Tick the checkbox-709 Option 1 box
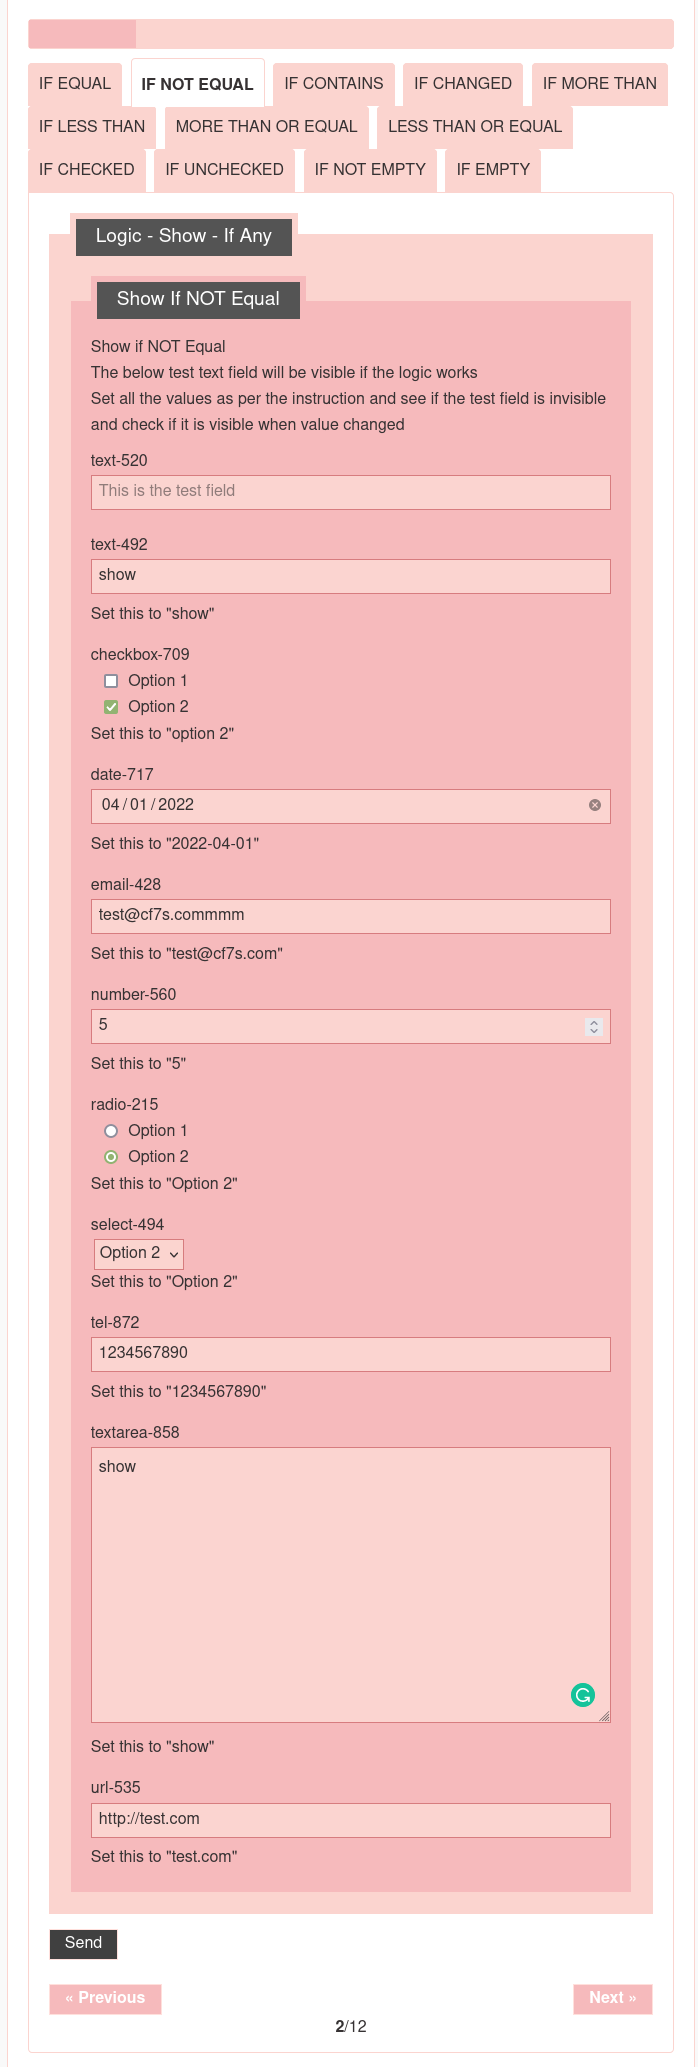The height and width of the screenshot is (2067, 698). tap(111, 681)
